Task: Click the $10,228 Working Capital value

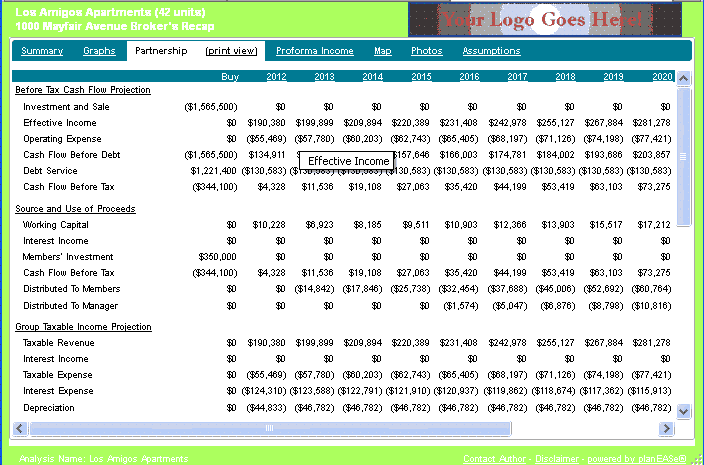Action: tap(269, 225)
